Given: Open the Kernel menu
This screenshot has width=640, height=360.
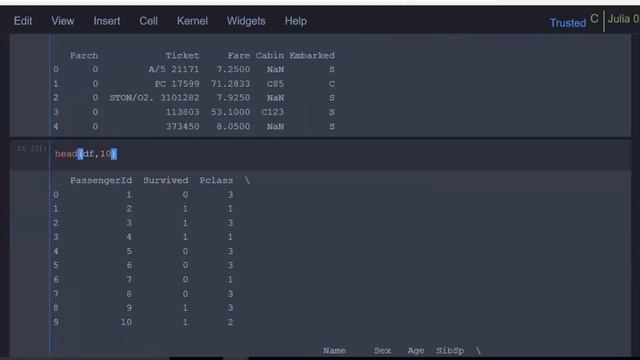Looking at the screenshot, I should pyautogui.click(x=192, y=21).
